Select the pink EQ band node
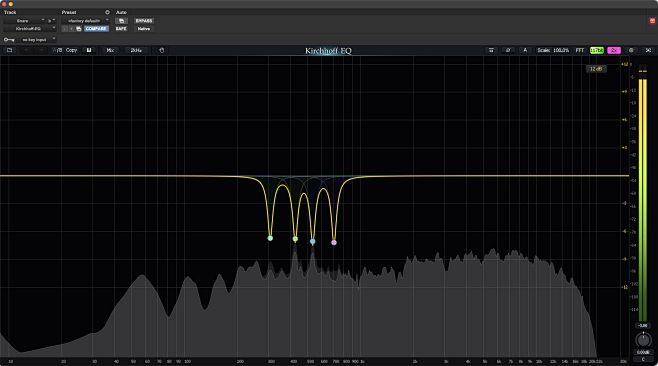 coord(334,242)
